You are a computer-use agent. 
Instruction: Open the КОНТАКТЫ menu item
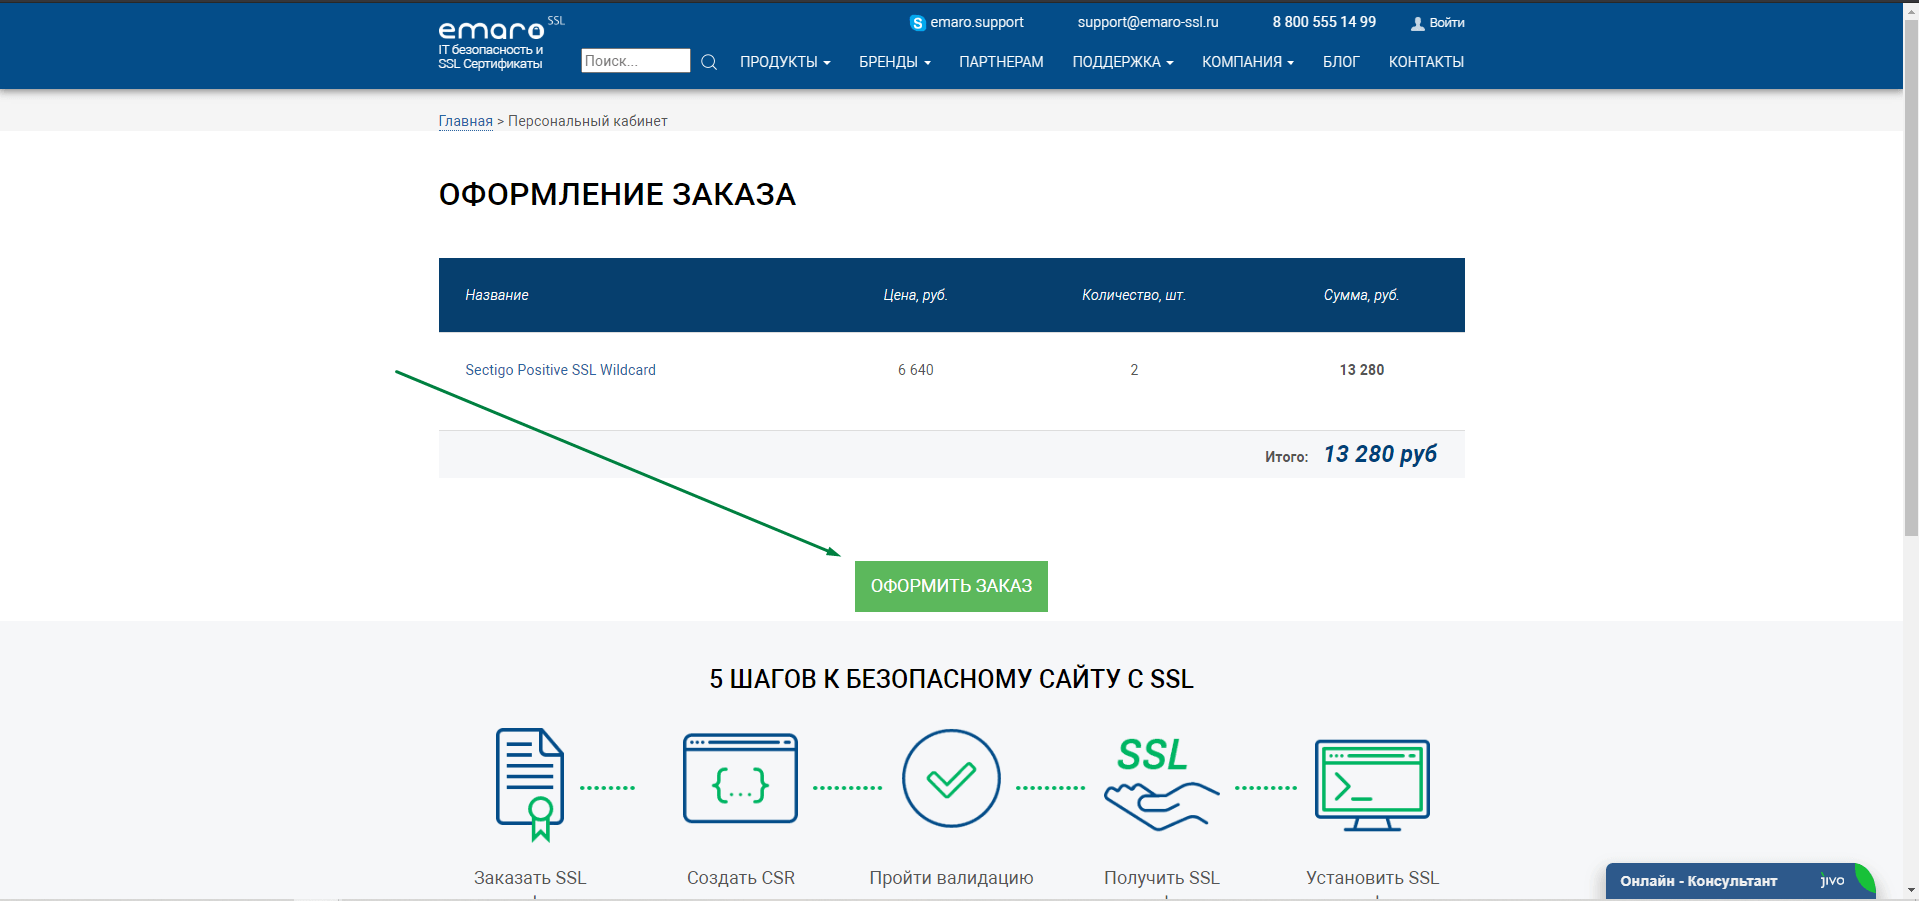click(1426, 62)
